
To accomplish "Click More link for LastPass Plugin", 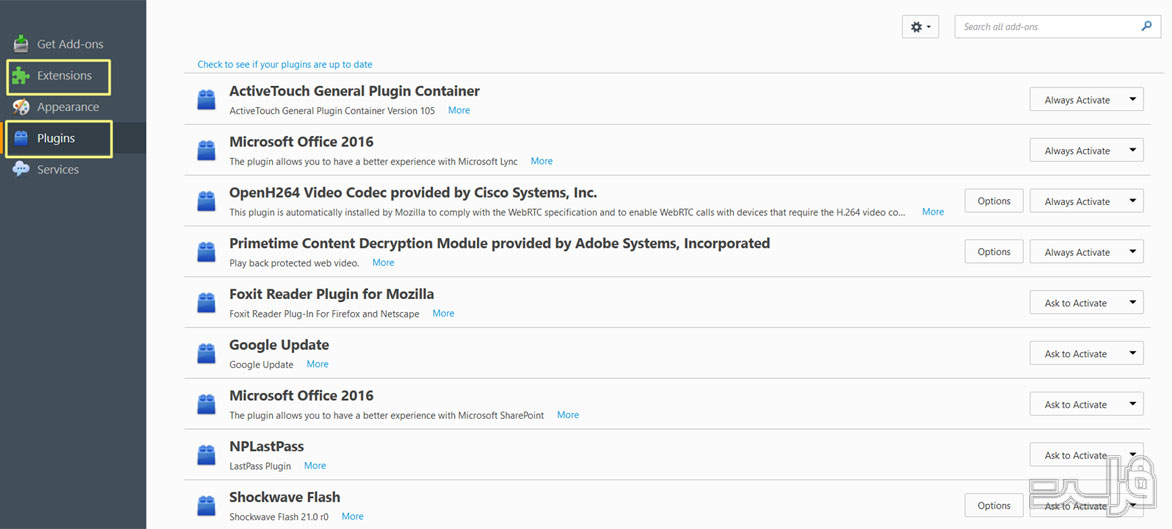I will 315,465.
